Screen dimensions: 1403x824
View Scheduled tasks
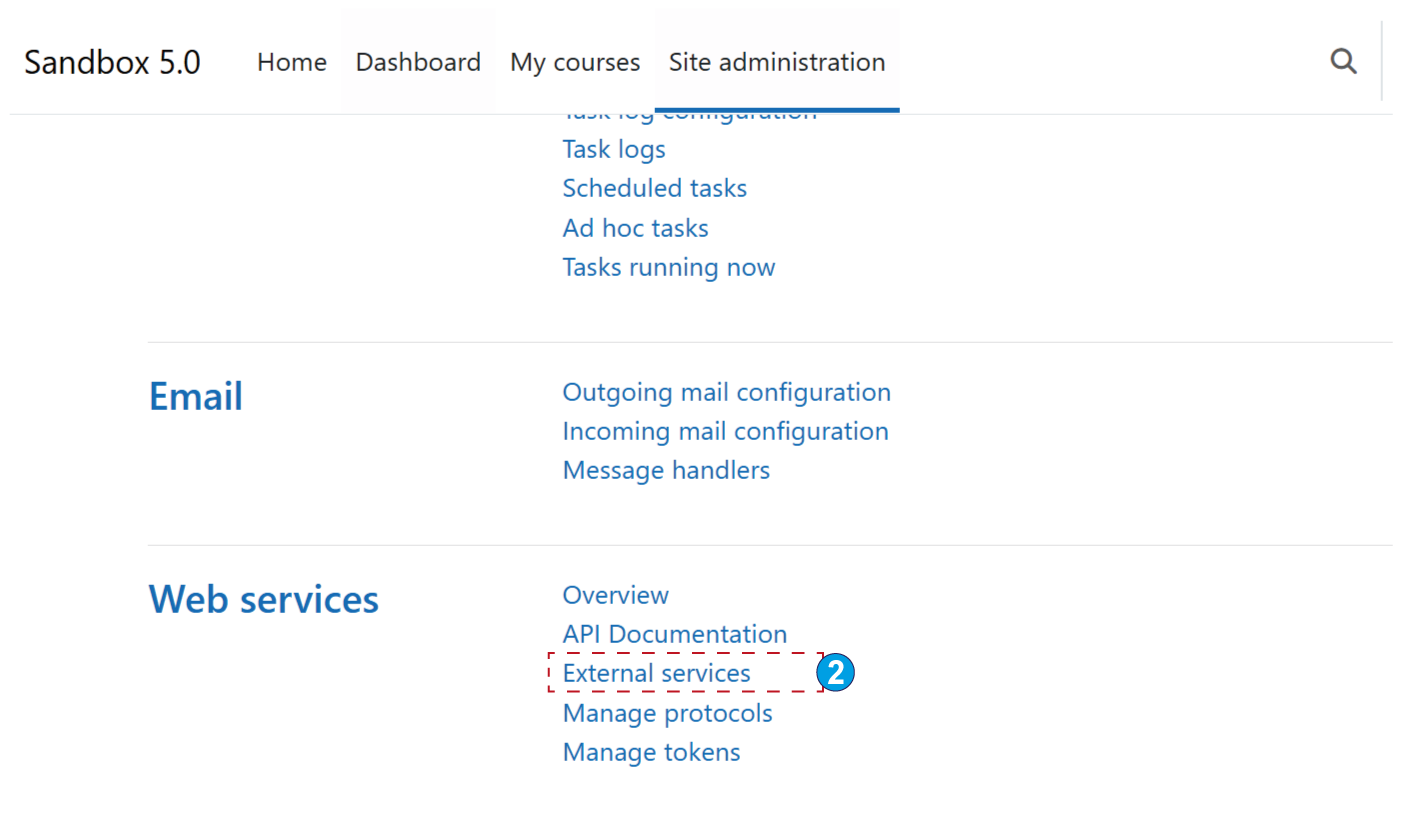654,188
